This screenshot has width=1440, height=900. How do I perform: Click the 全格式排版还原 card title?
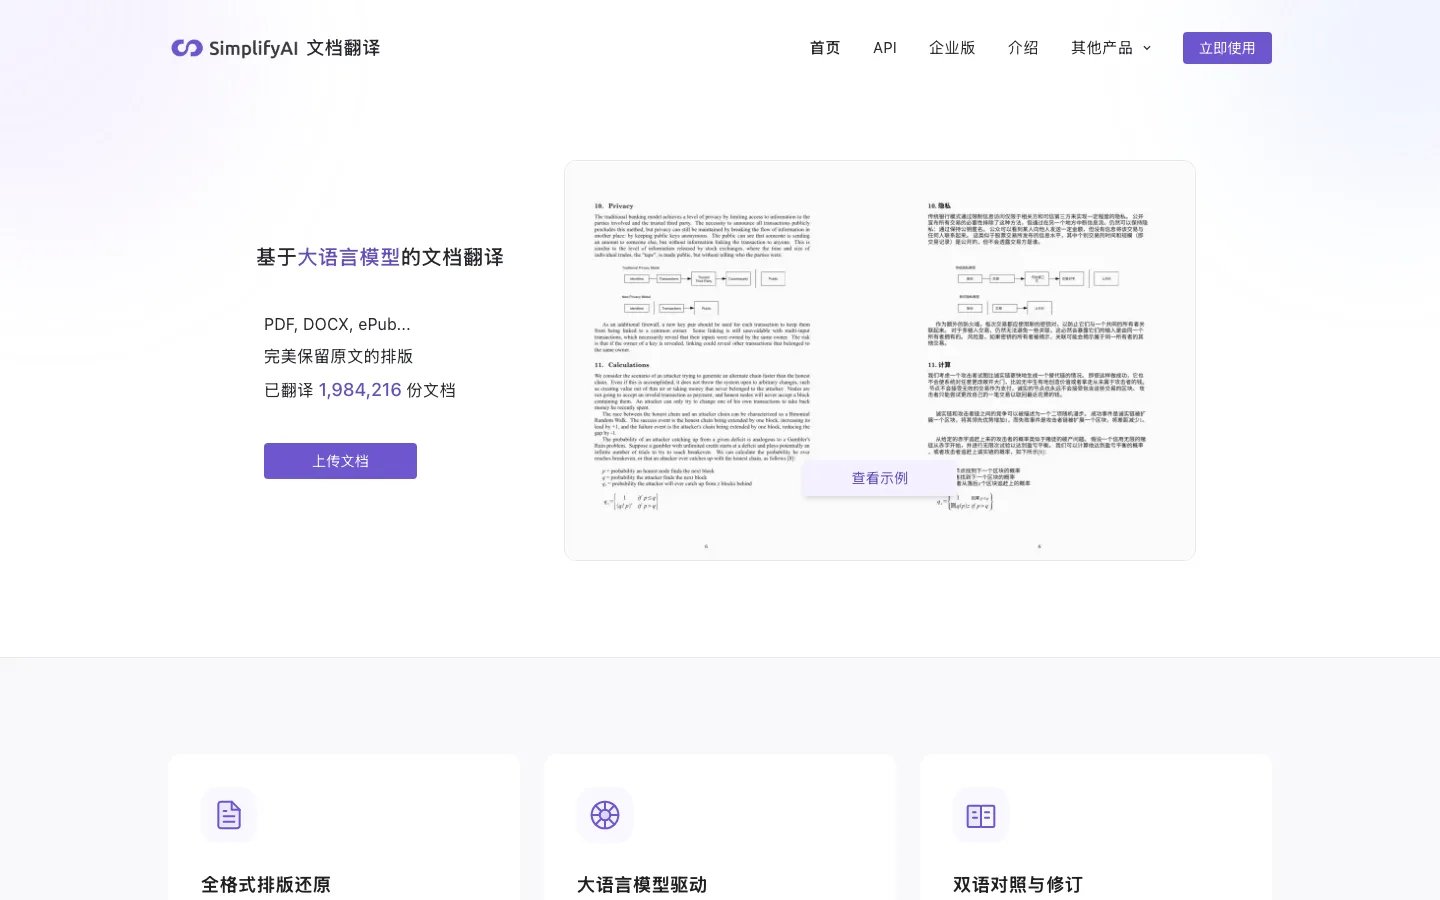pyautogui.click(x=266, y=884)
